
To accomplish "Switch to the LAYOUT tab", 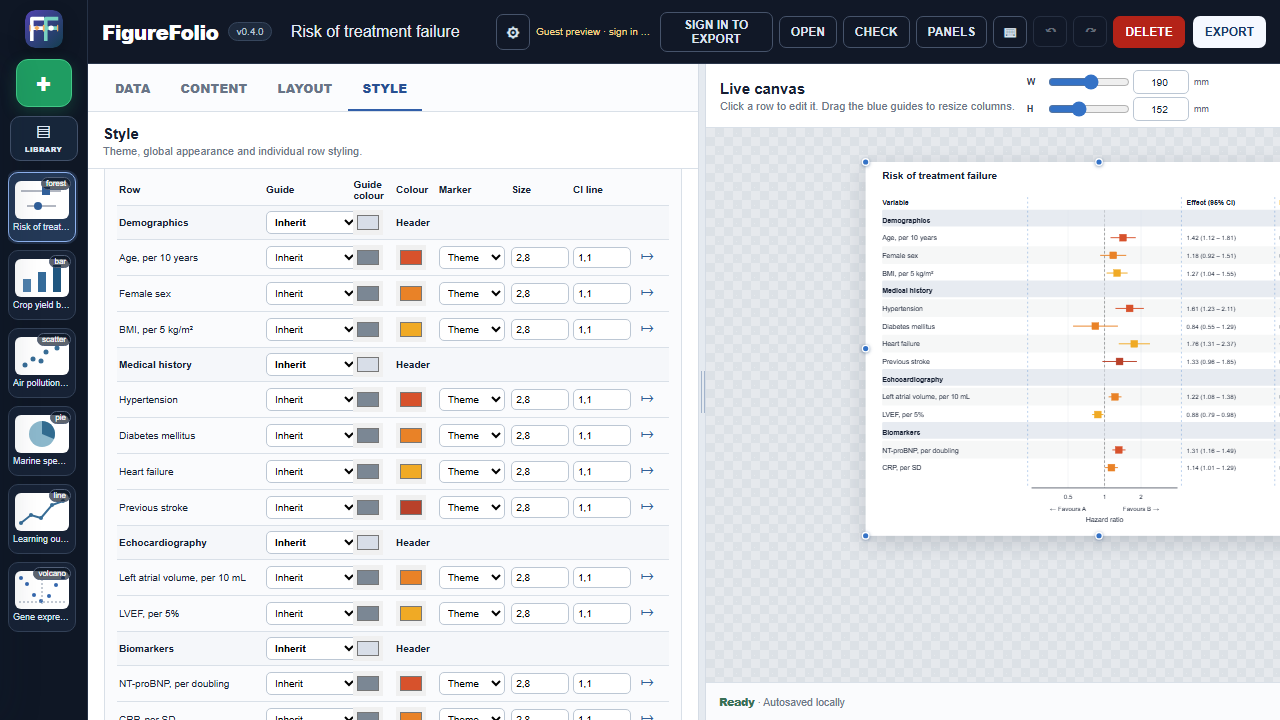I will [305, 88].
